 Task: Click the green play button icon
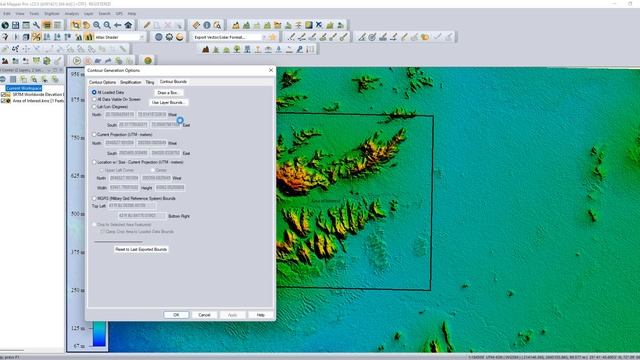click(76, 61)
